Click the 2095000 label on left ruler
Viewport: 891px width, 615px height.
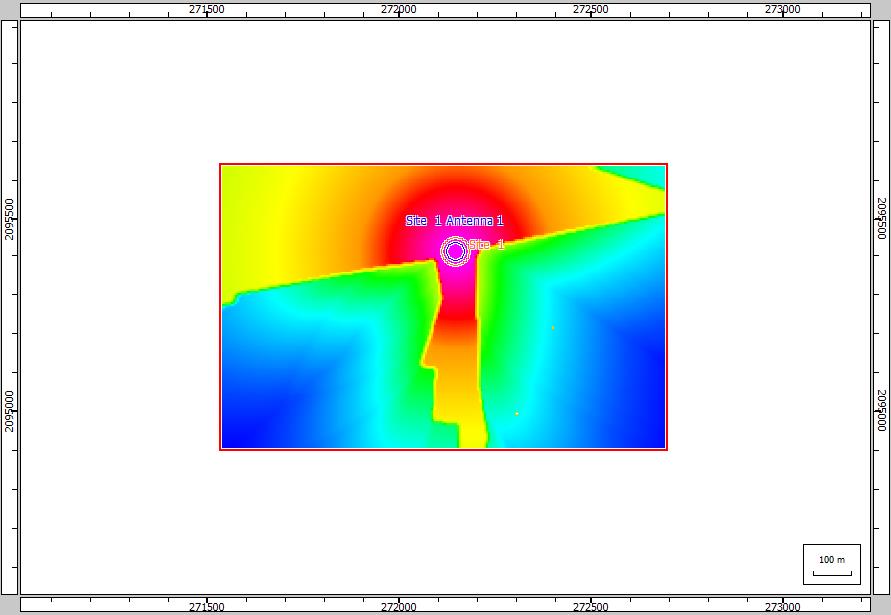tap(9, 411)
